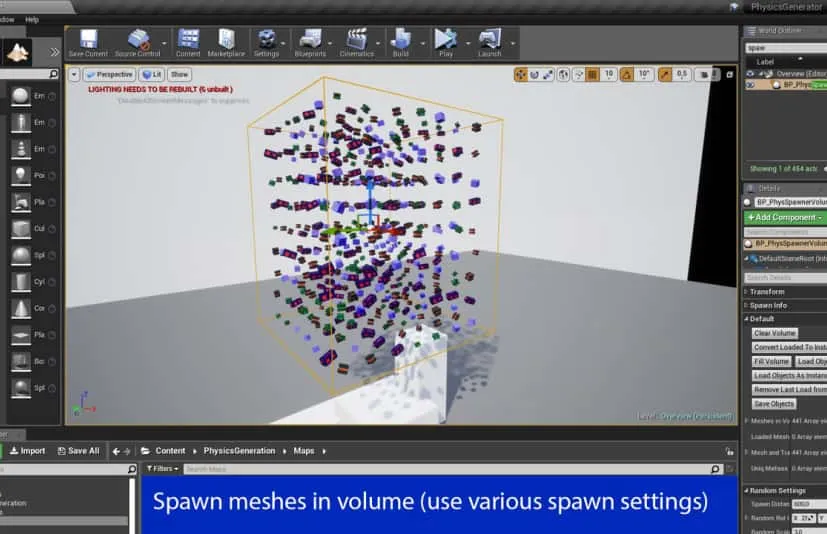
Task: Click Maps in breadcrumb path
Action: 304,451
